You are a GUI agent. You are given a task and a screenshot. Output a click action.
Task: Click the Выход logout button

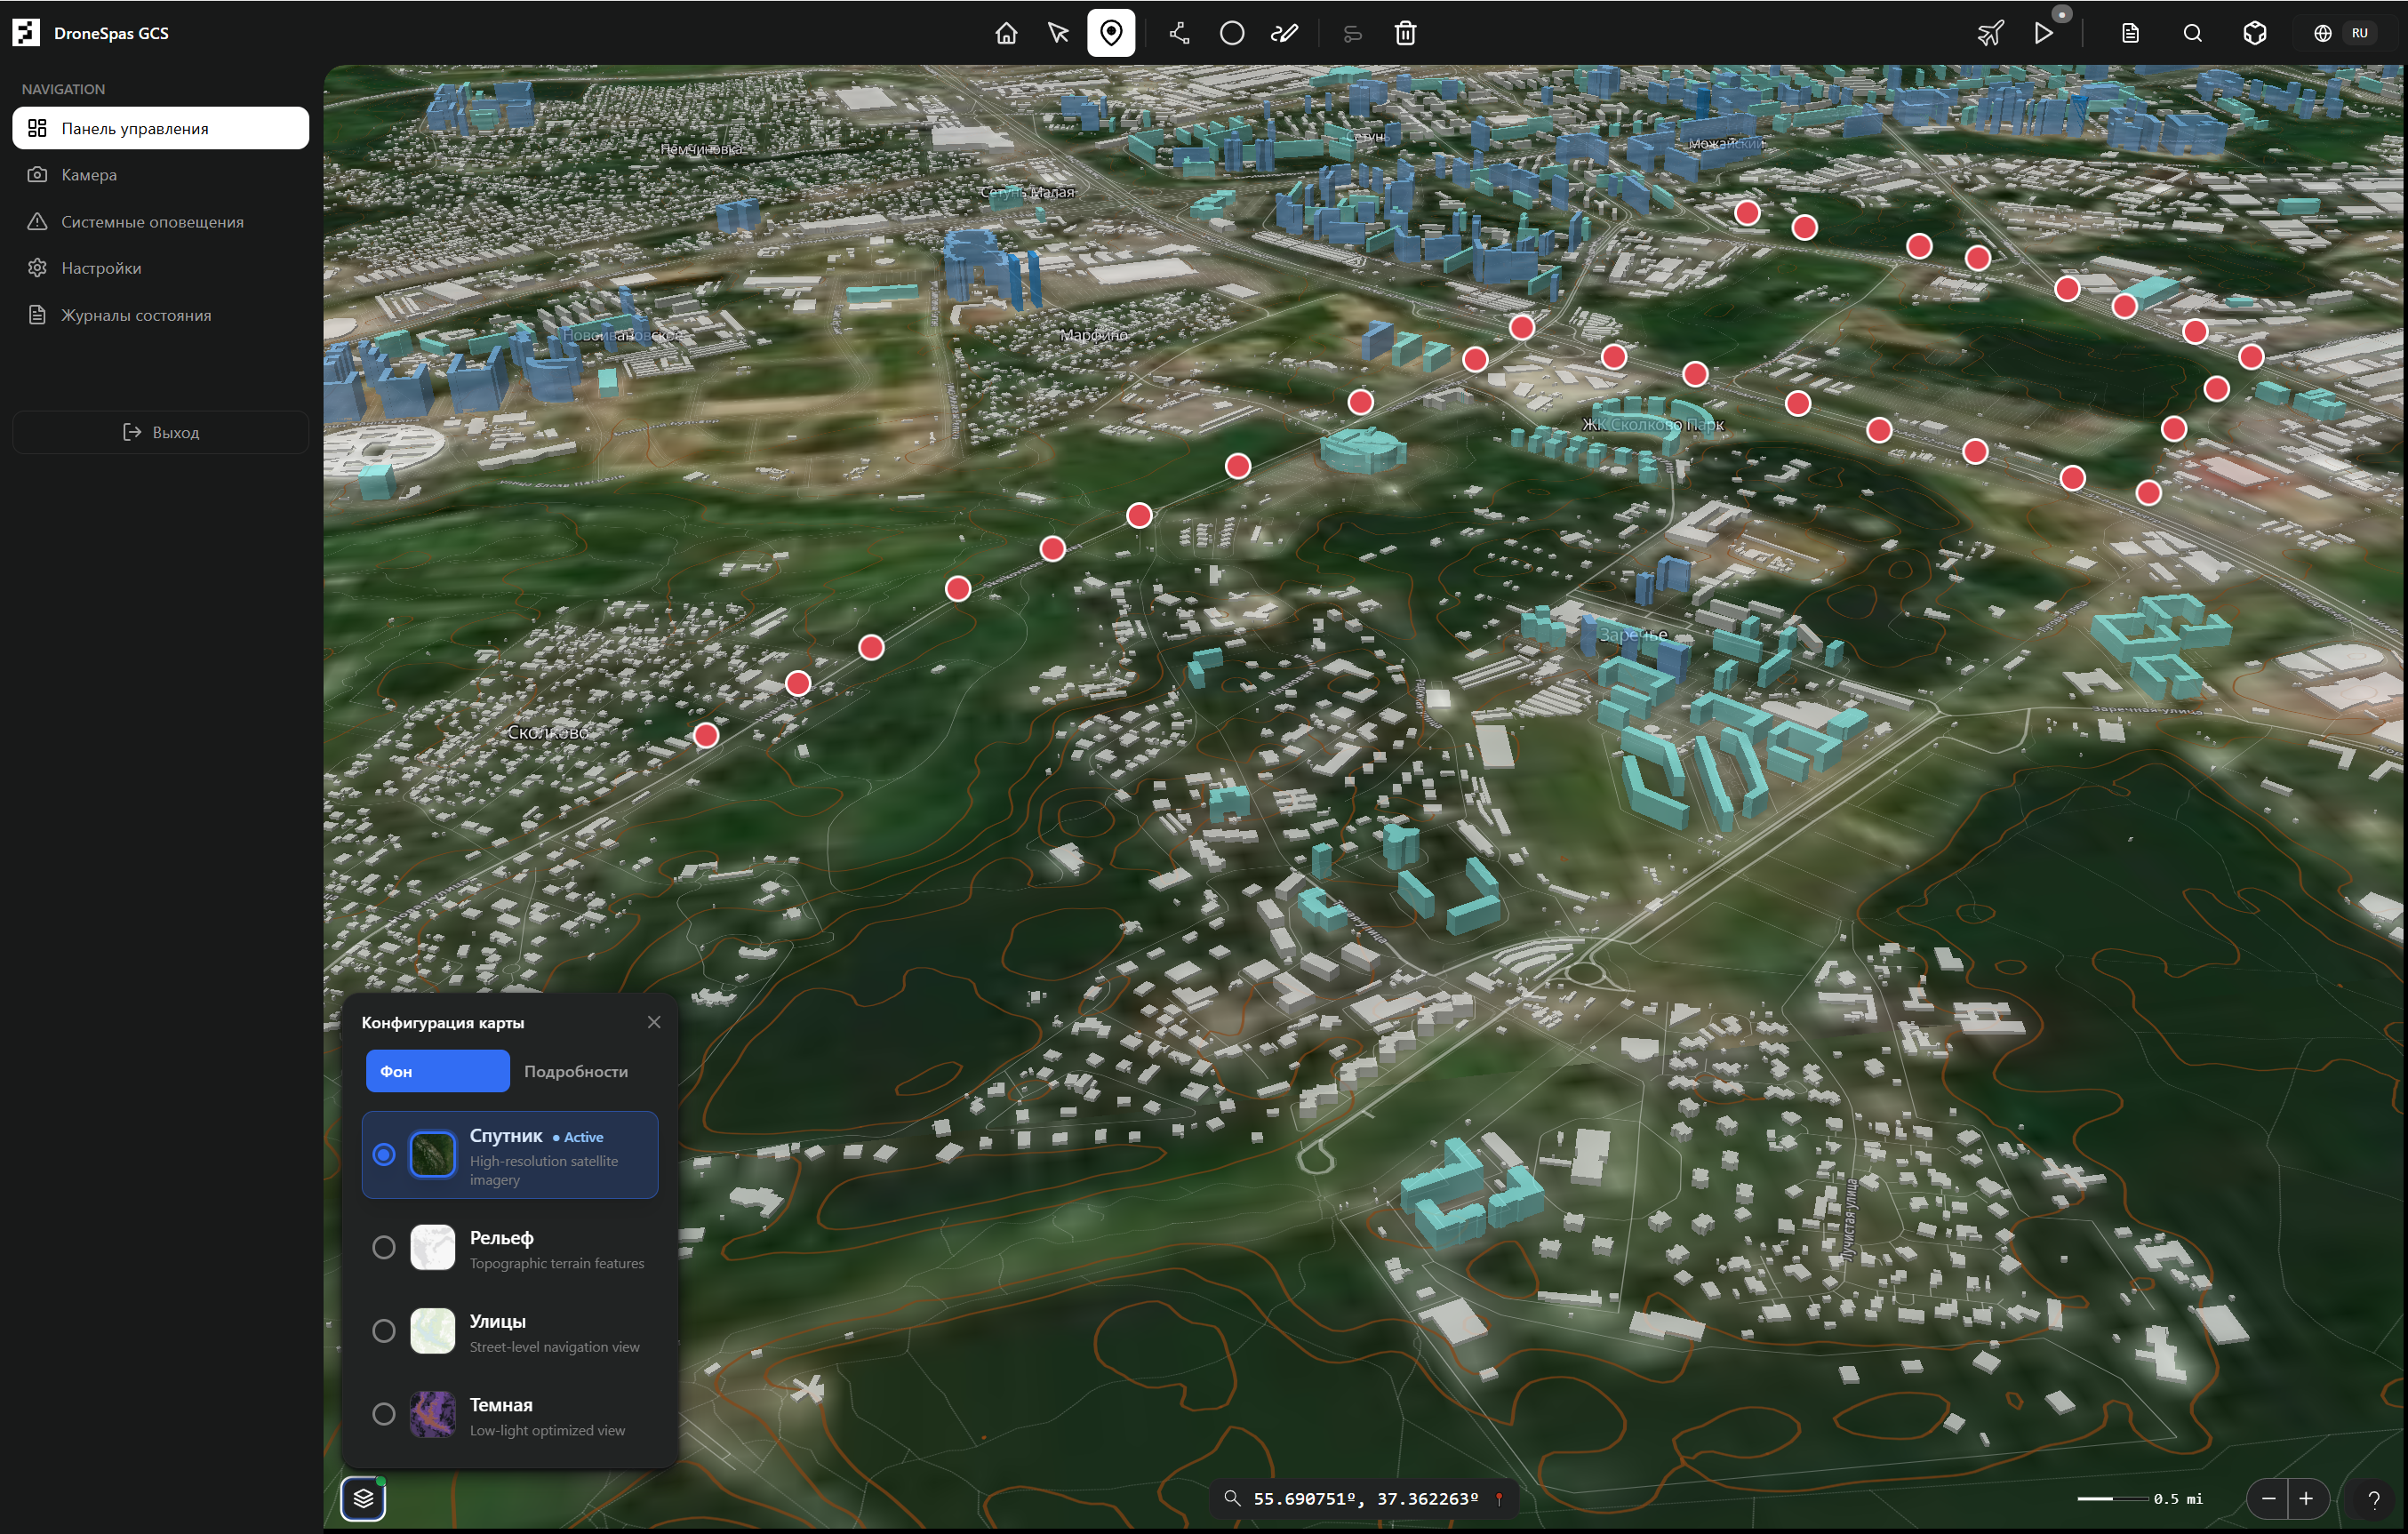click(161, 432)
